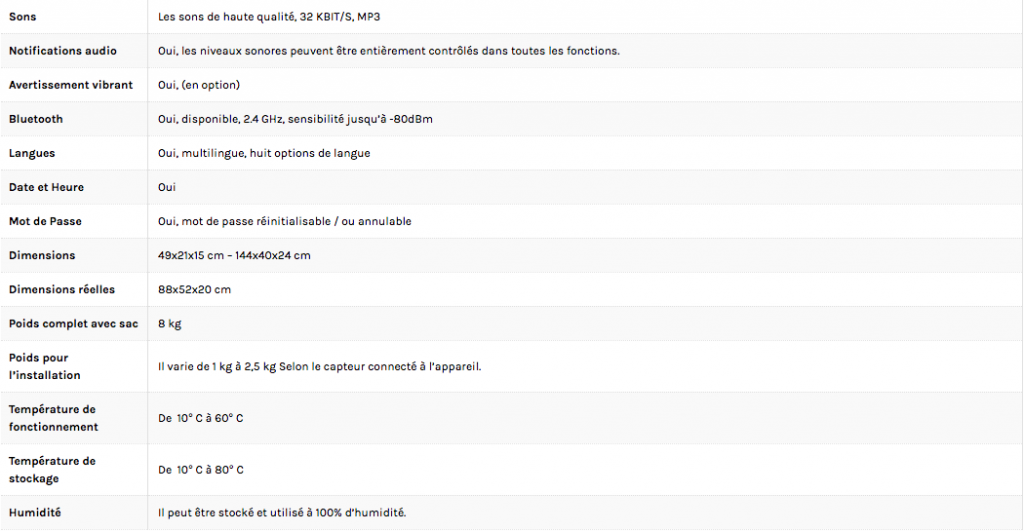The image size is (1024, 532).
Task: Click the Poids pour l'installation label
Action: tap(44, 366)
